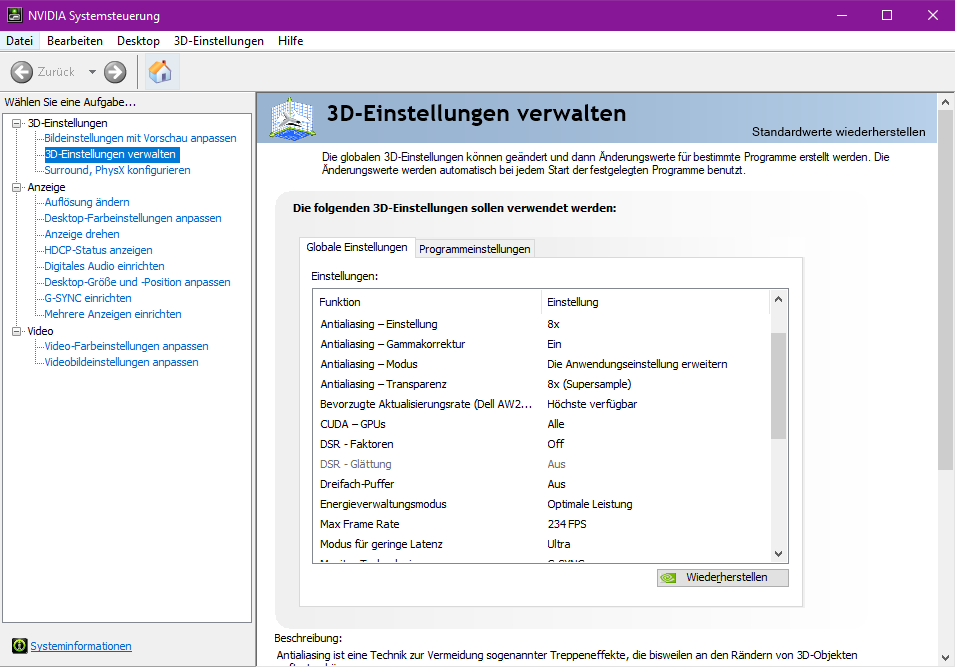Open the history dropdown next to Zurück
This screenshot has height=668, width=955.
tap(92, 72)
